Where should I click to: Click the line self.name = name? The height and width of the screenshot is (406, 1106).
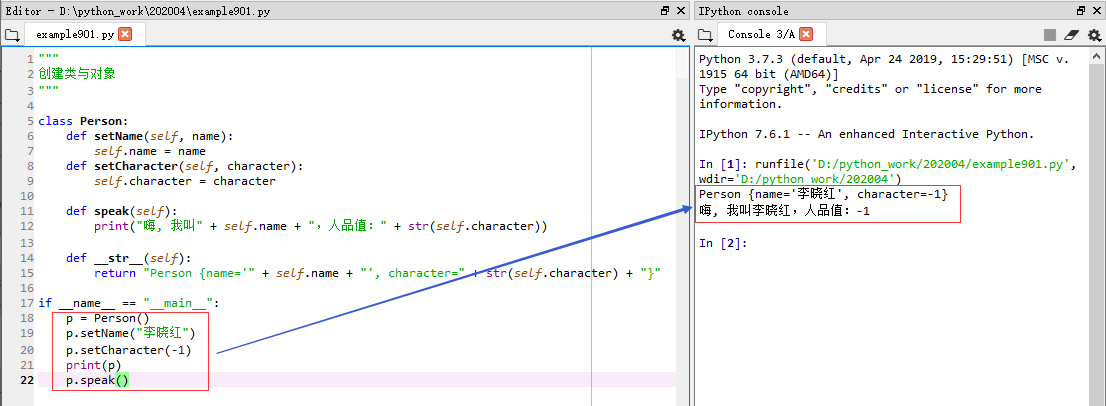click(x=150, y=151)
